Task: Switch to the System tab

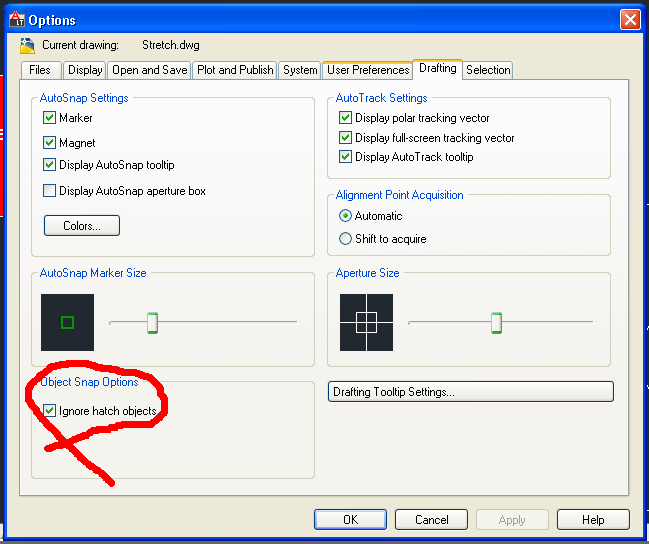Action: [300, 70]
